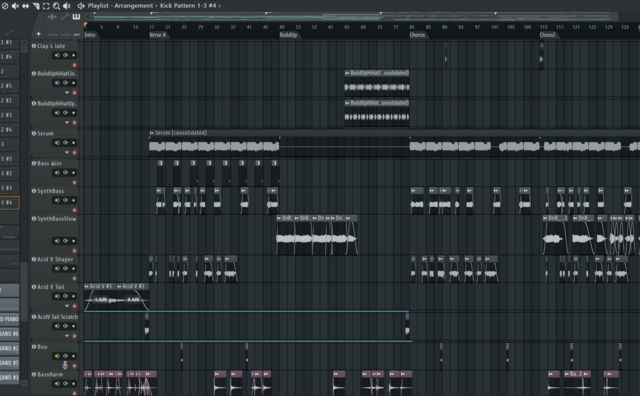
Task: Select the Slice blade tool
Action: pyautogui.click(x=36, y=6)
